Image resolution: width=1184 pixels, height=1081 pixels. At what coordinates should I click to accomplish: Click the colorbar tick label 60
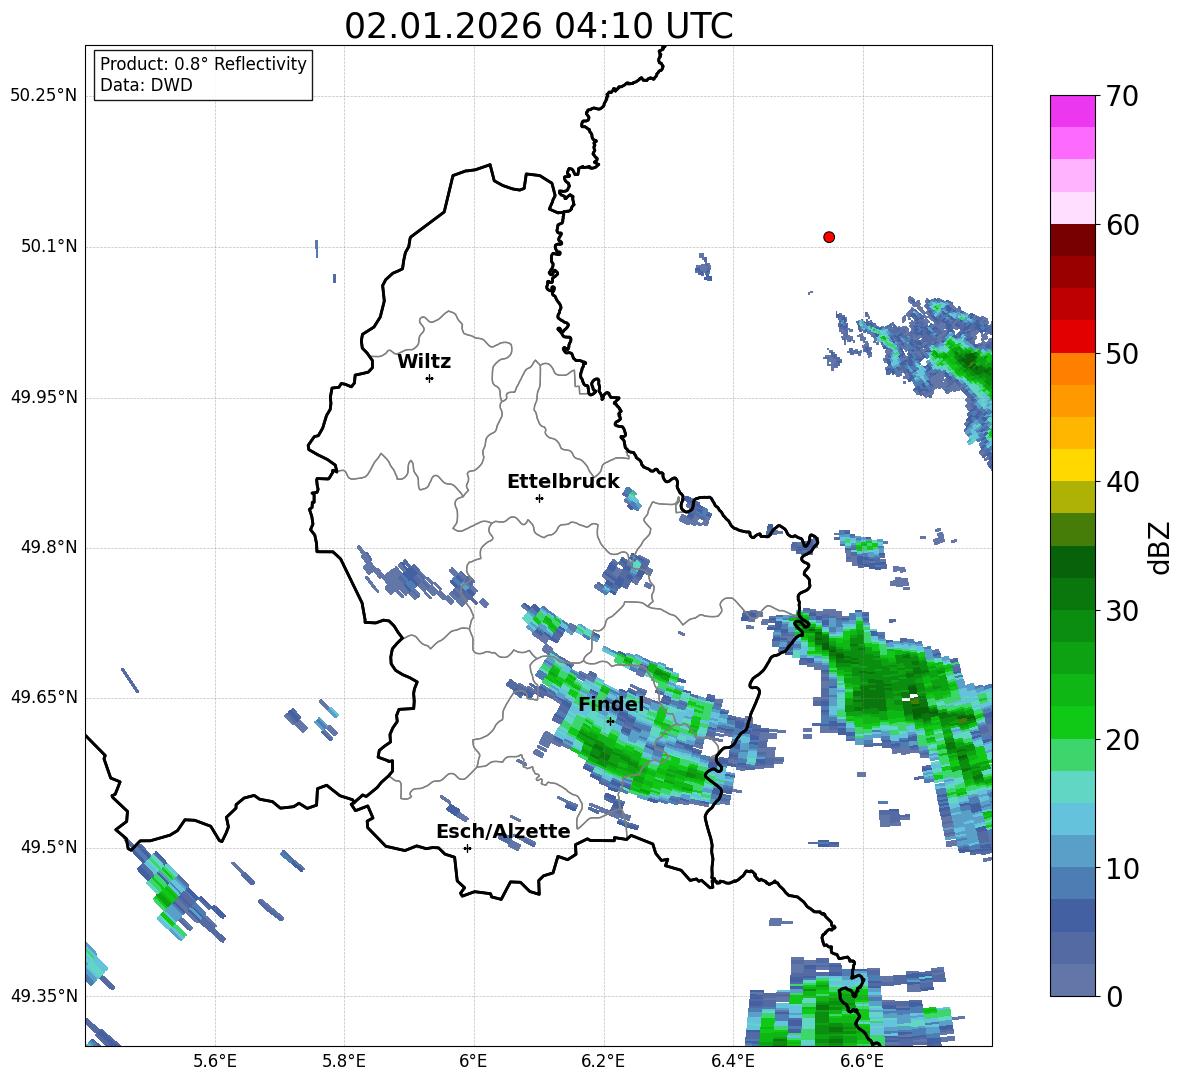click(x=1122, y=225)
